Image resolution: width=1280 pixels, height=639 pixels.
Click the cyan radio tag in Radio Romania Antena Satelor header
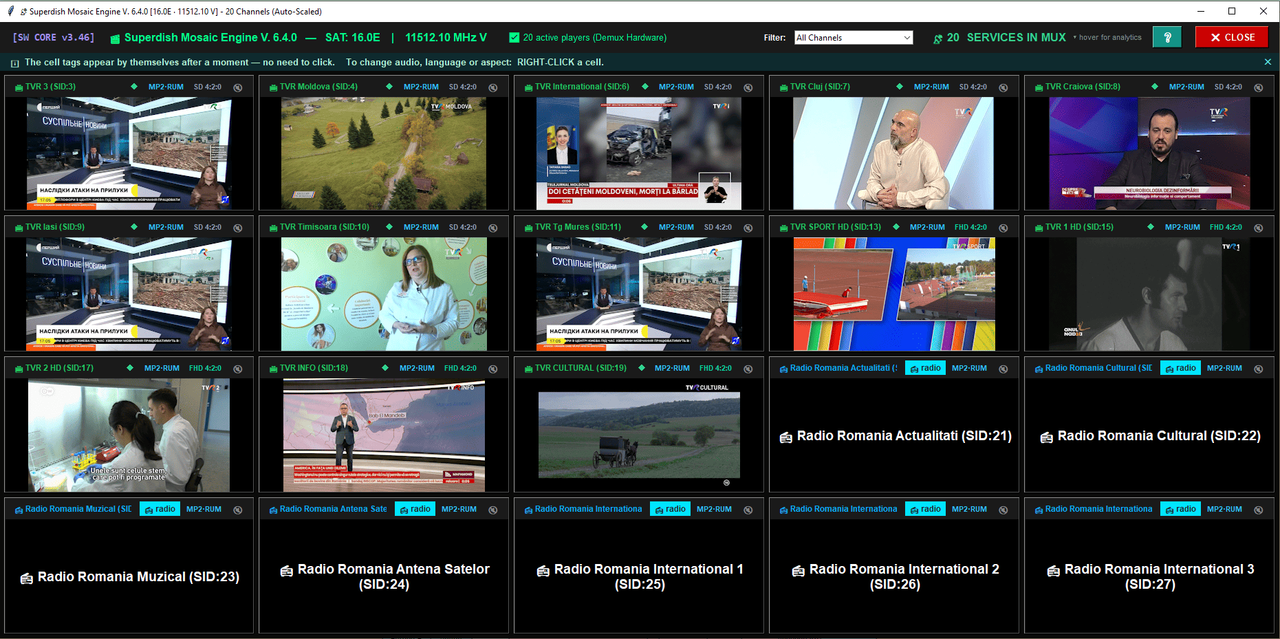414,509
